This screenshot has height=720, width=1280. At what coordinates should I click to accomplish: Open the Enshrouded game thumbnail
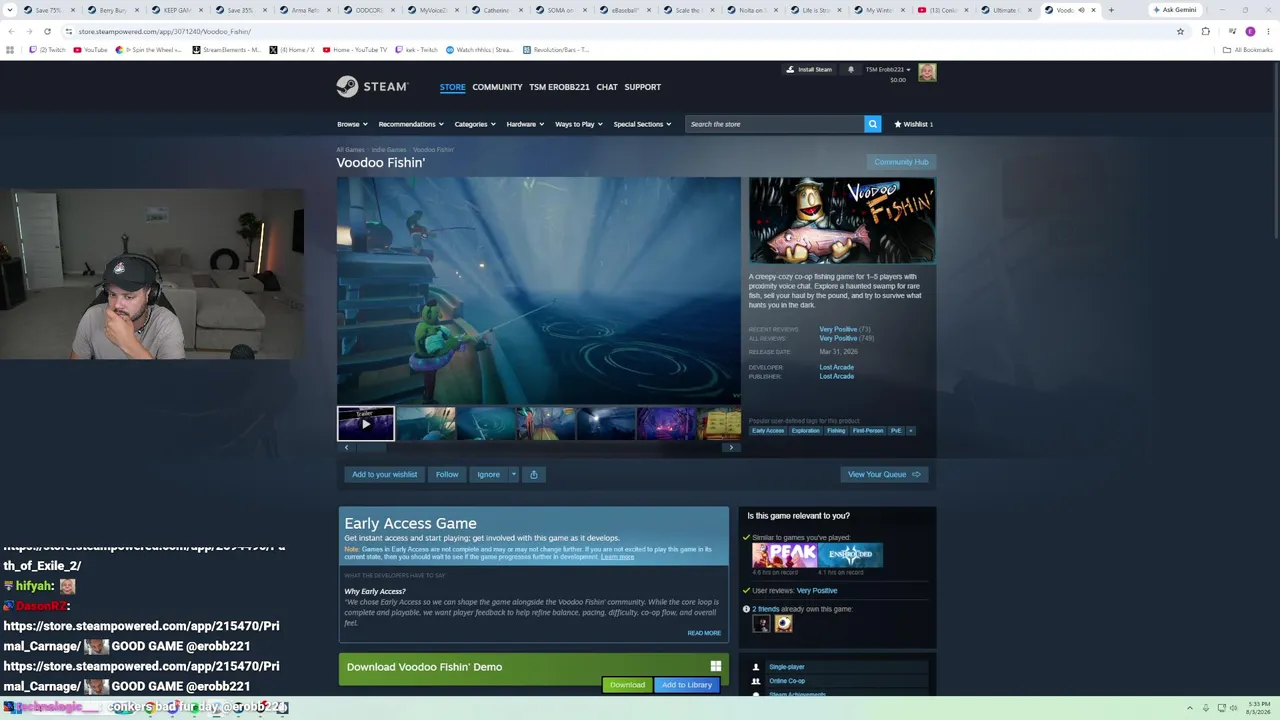(850, 555)
